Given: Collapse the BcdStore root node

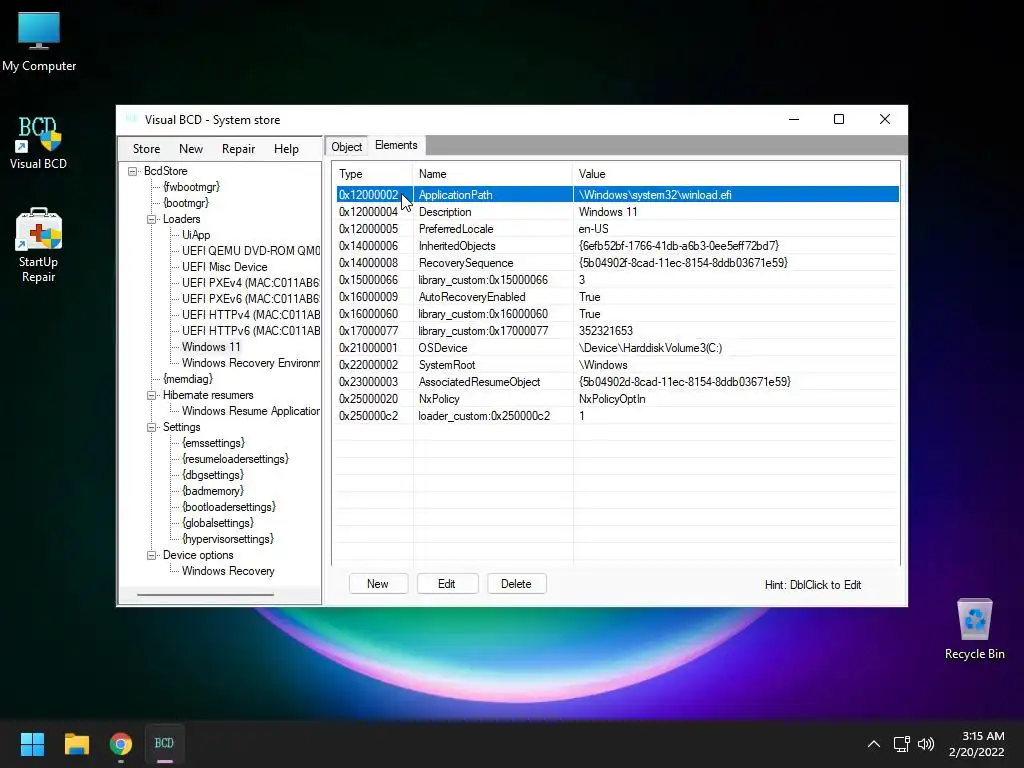Looking at the screenshot, I should (x=133, y=171).
